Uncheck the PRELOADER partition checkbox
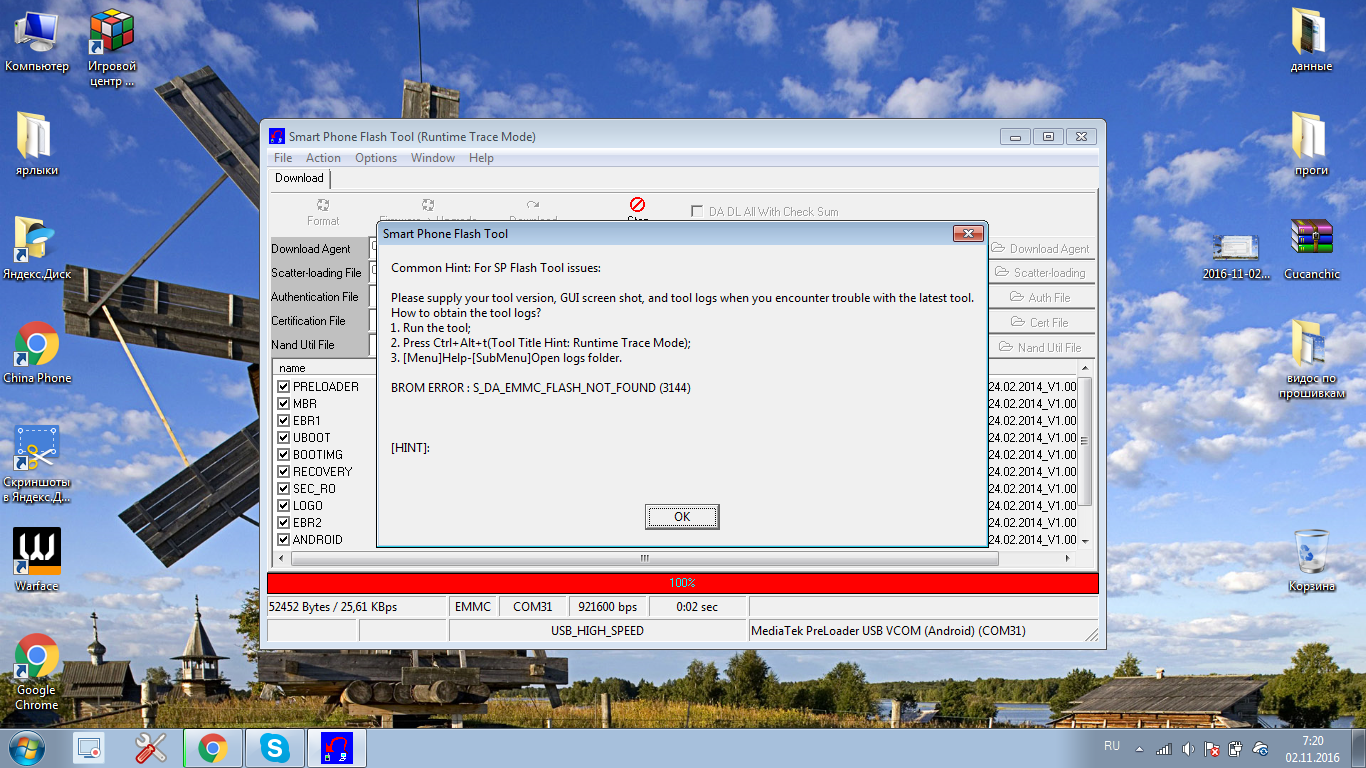Viewport: 1366px width, 768px height. coord(284,387)
